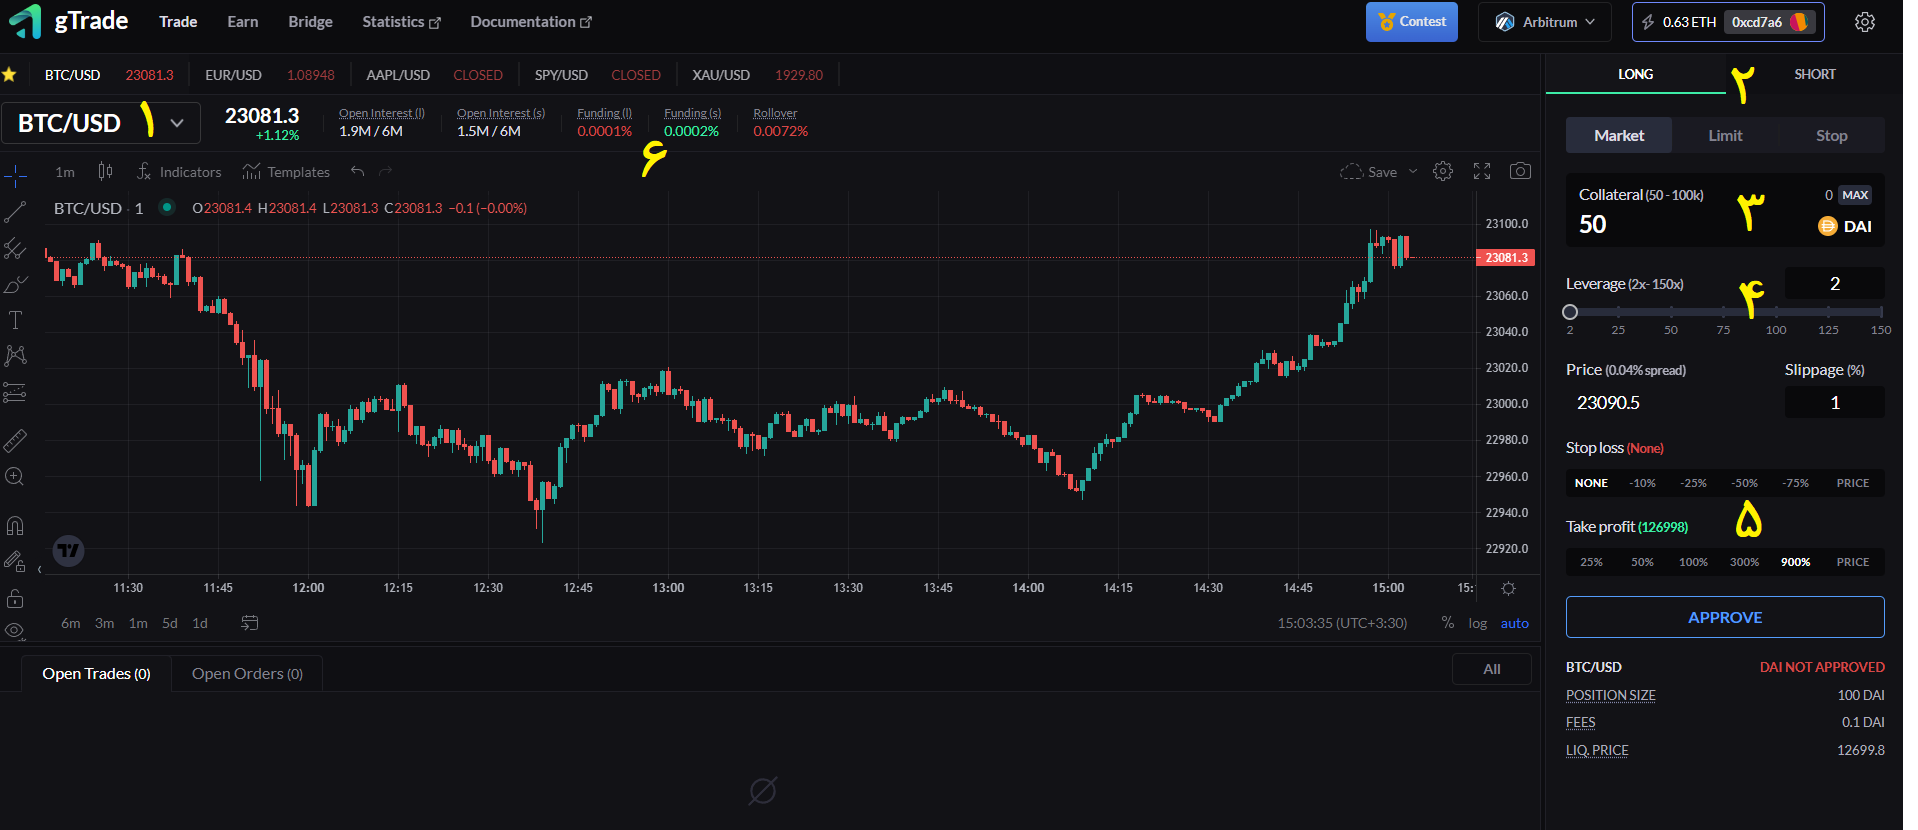The height and width of the screenshot is (830, 1918).
Task: Open the Arbitrum network dropdown
Action: [x=1544, y=22]
